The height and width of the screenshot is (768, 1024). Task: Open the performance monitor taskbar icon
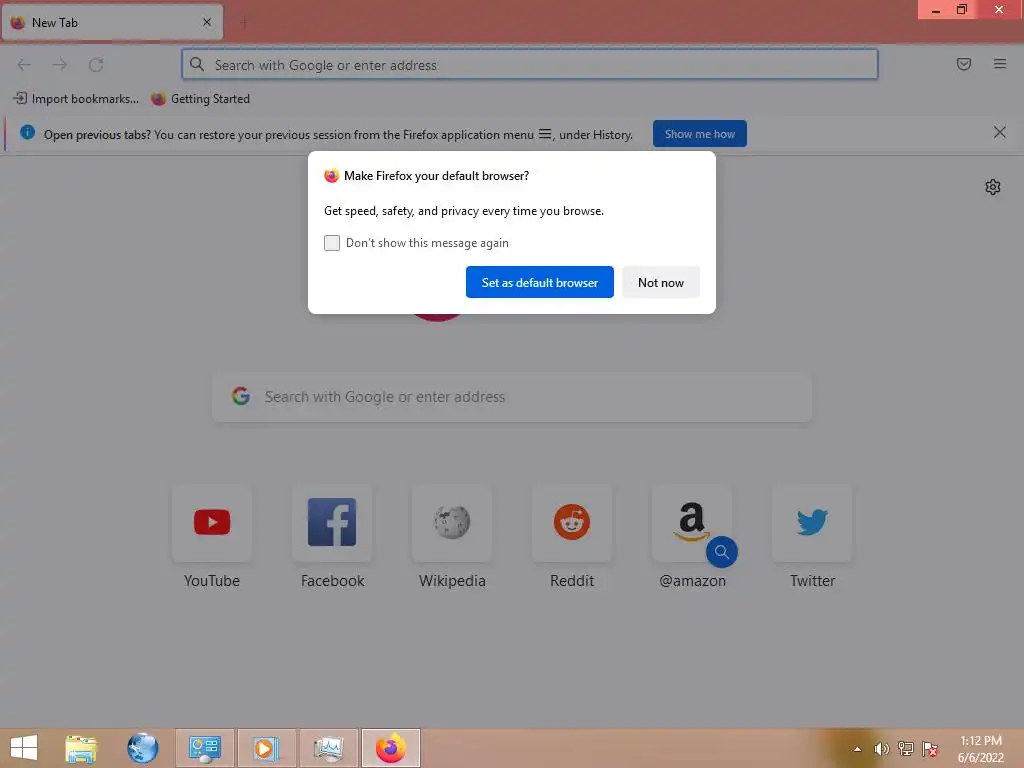328,748
